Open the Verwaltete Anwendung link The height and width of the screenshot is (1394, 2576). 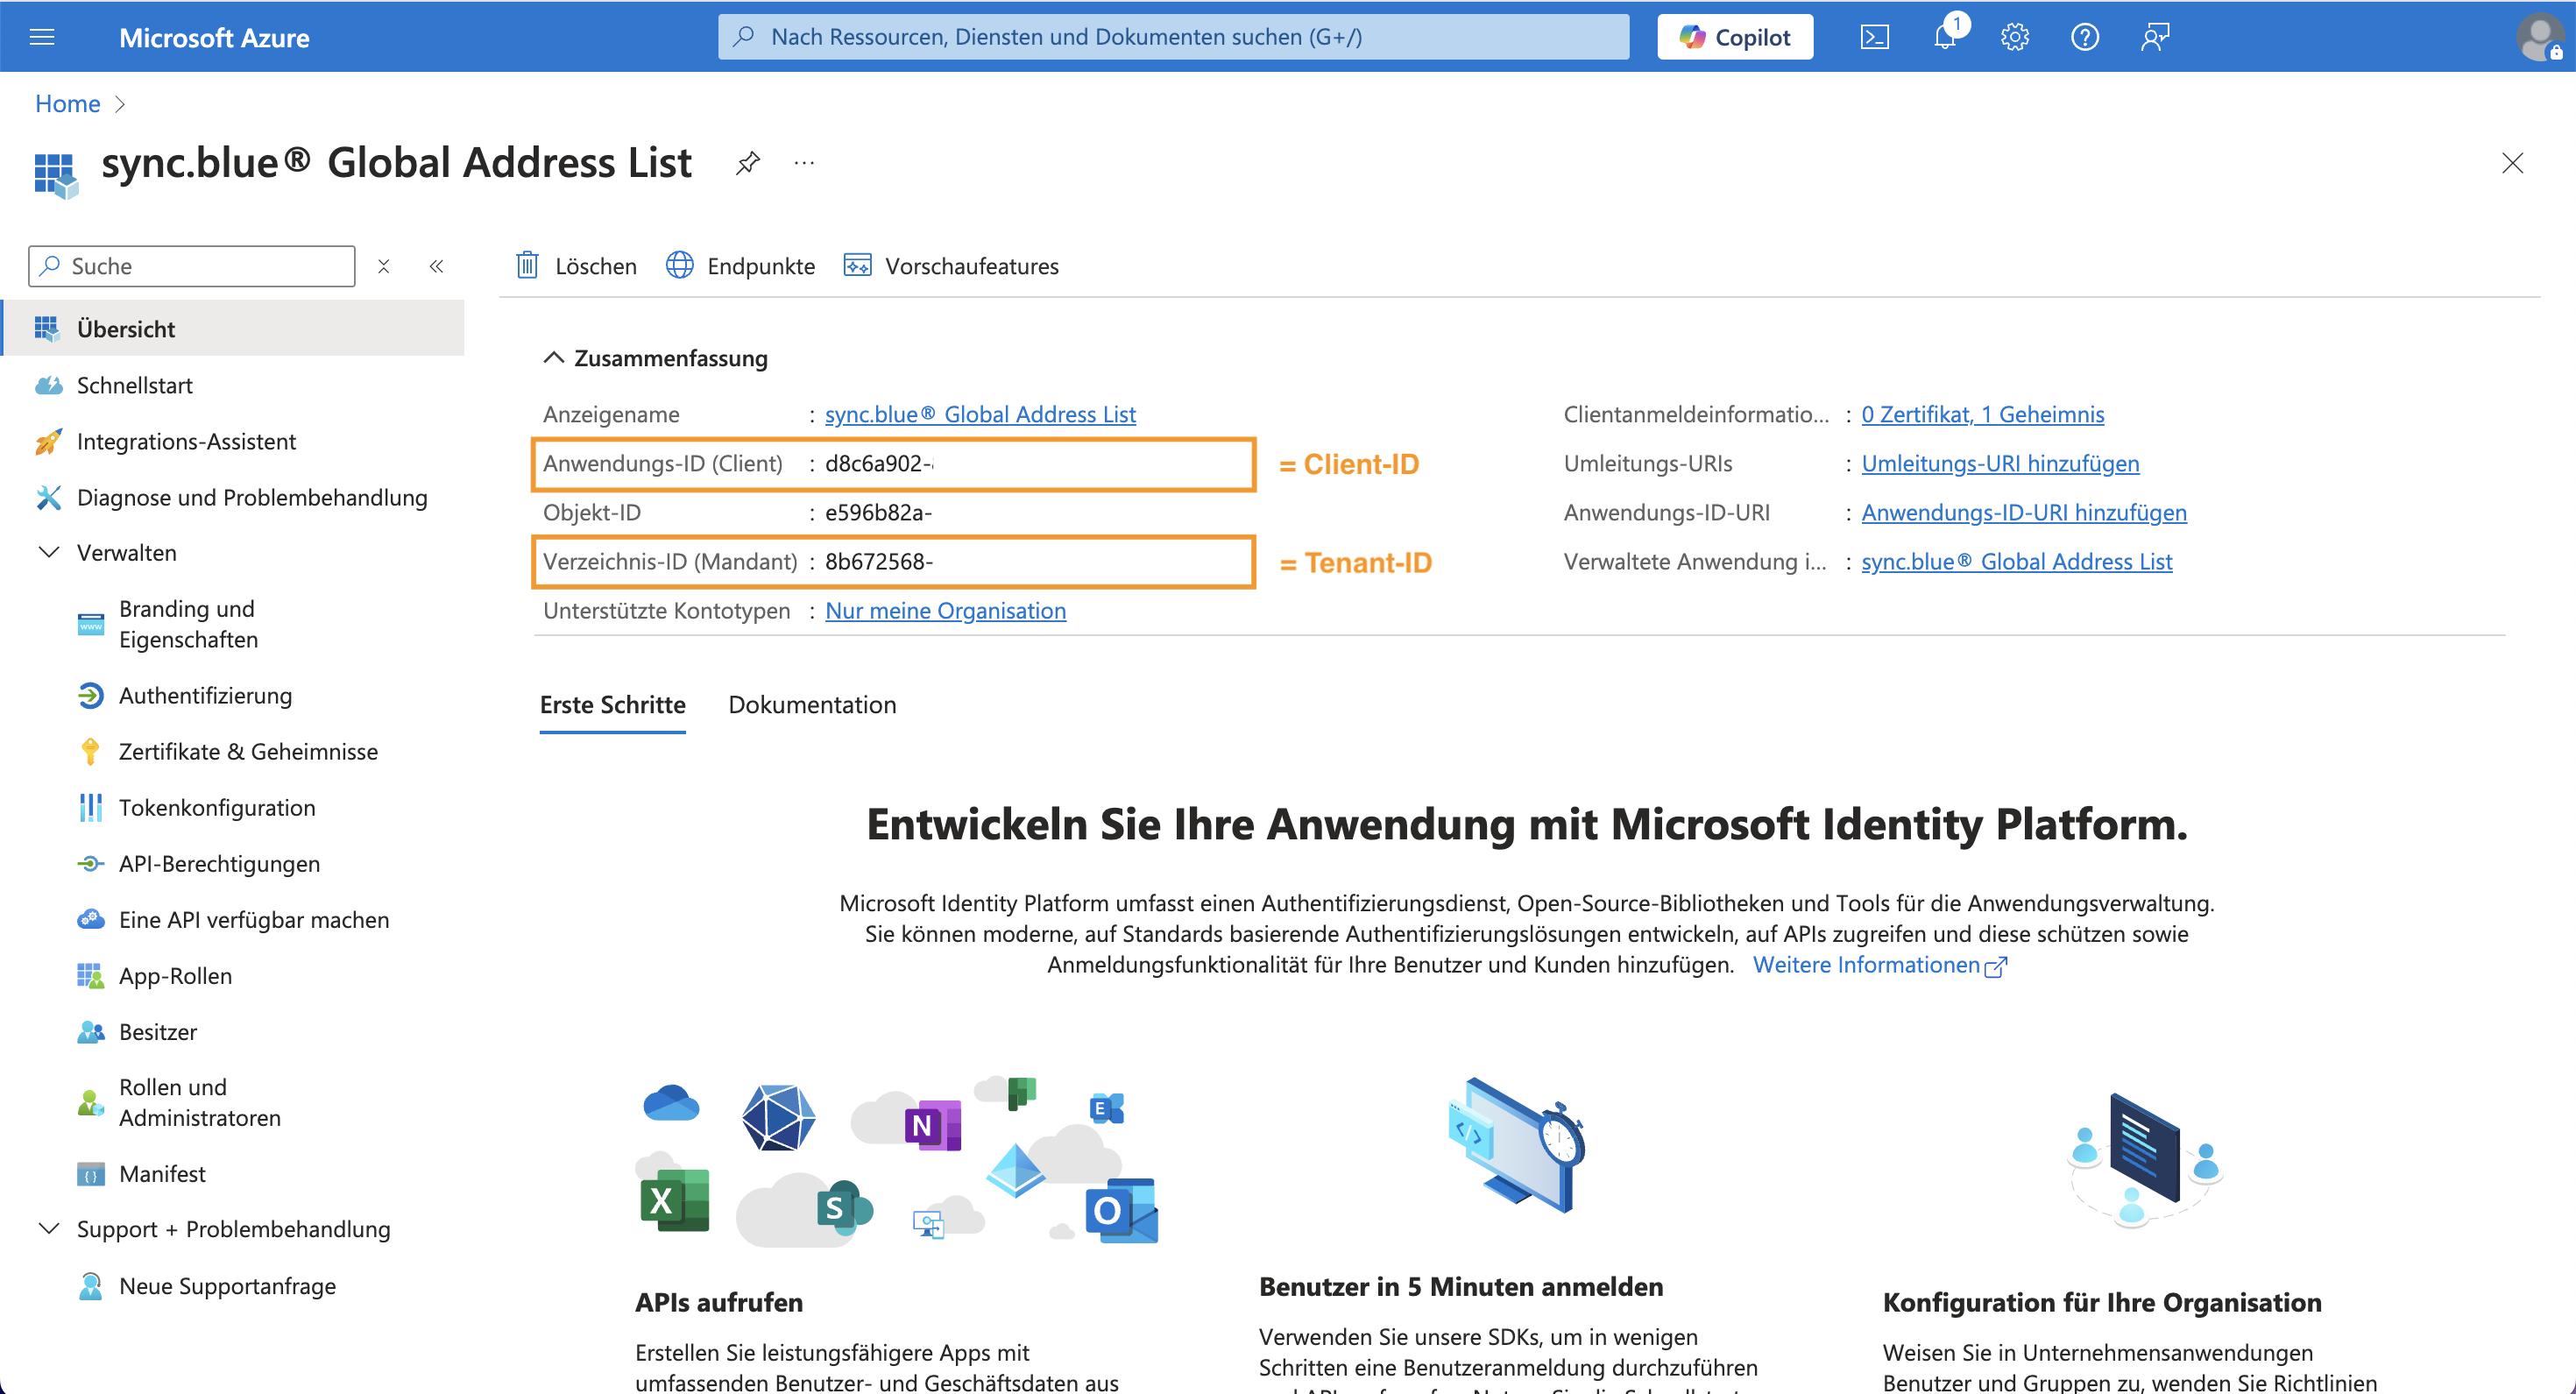(x=2016, y=561)
